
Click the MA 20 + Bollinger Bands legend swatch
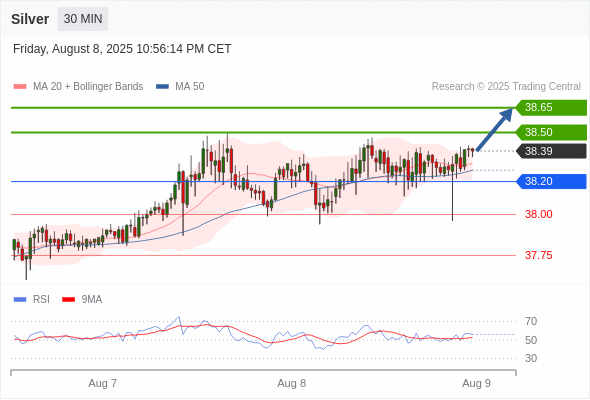pyautogui.click(x=20, y=87)
